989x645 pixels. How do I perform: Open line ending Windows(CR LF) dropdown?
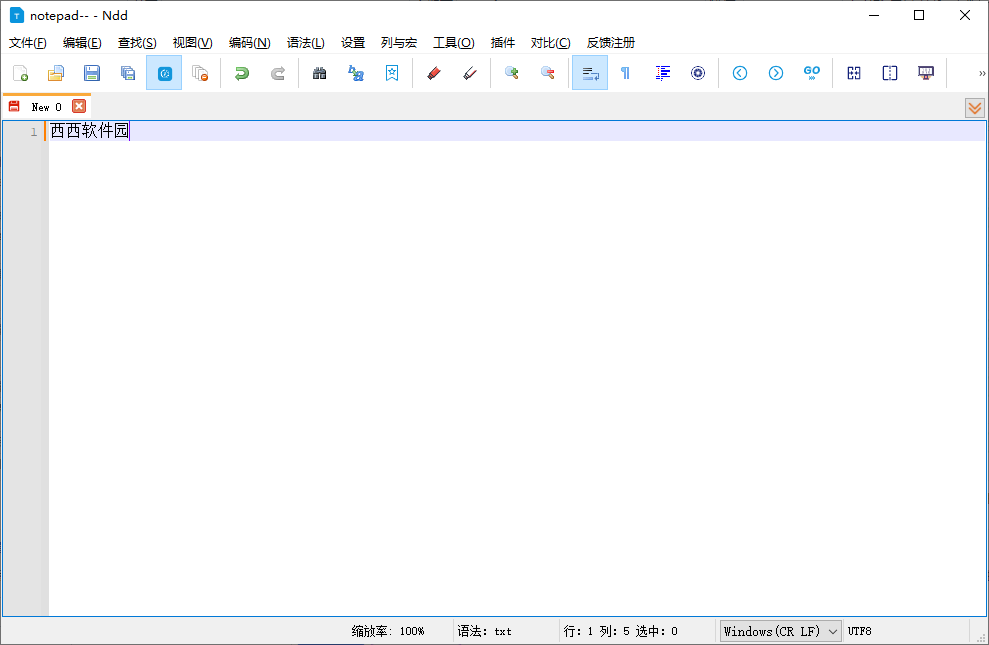pos(780,631)
